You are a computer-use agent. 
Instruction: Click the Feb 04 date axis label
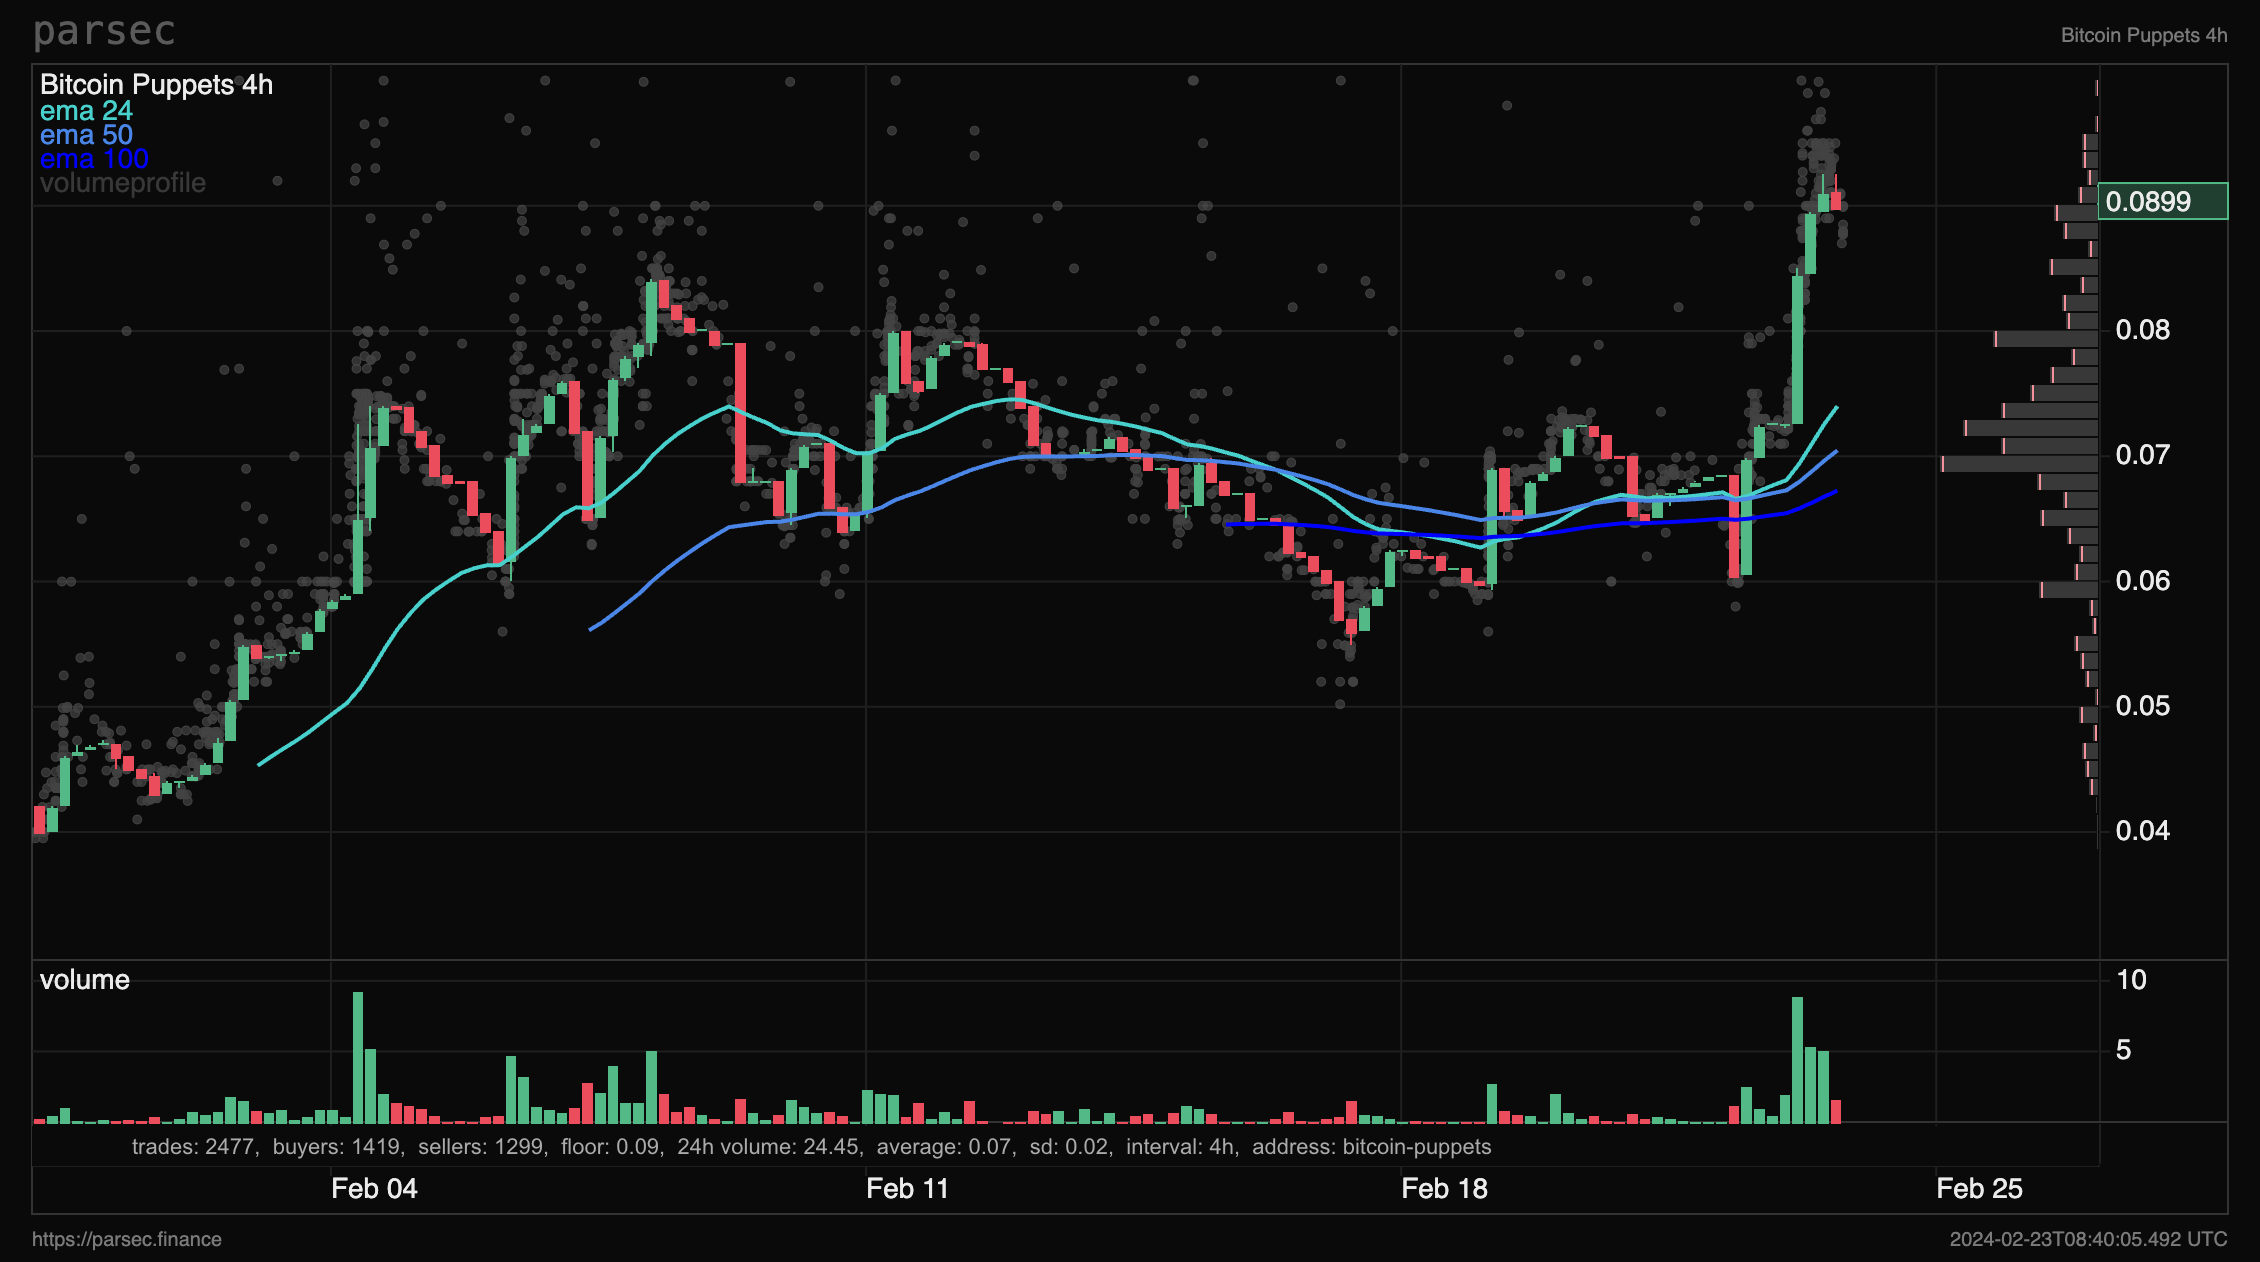point(374,1188)
